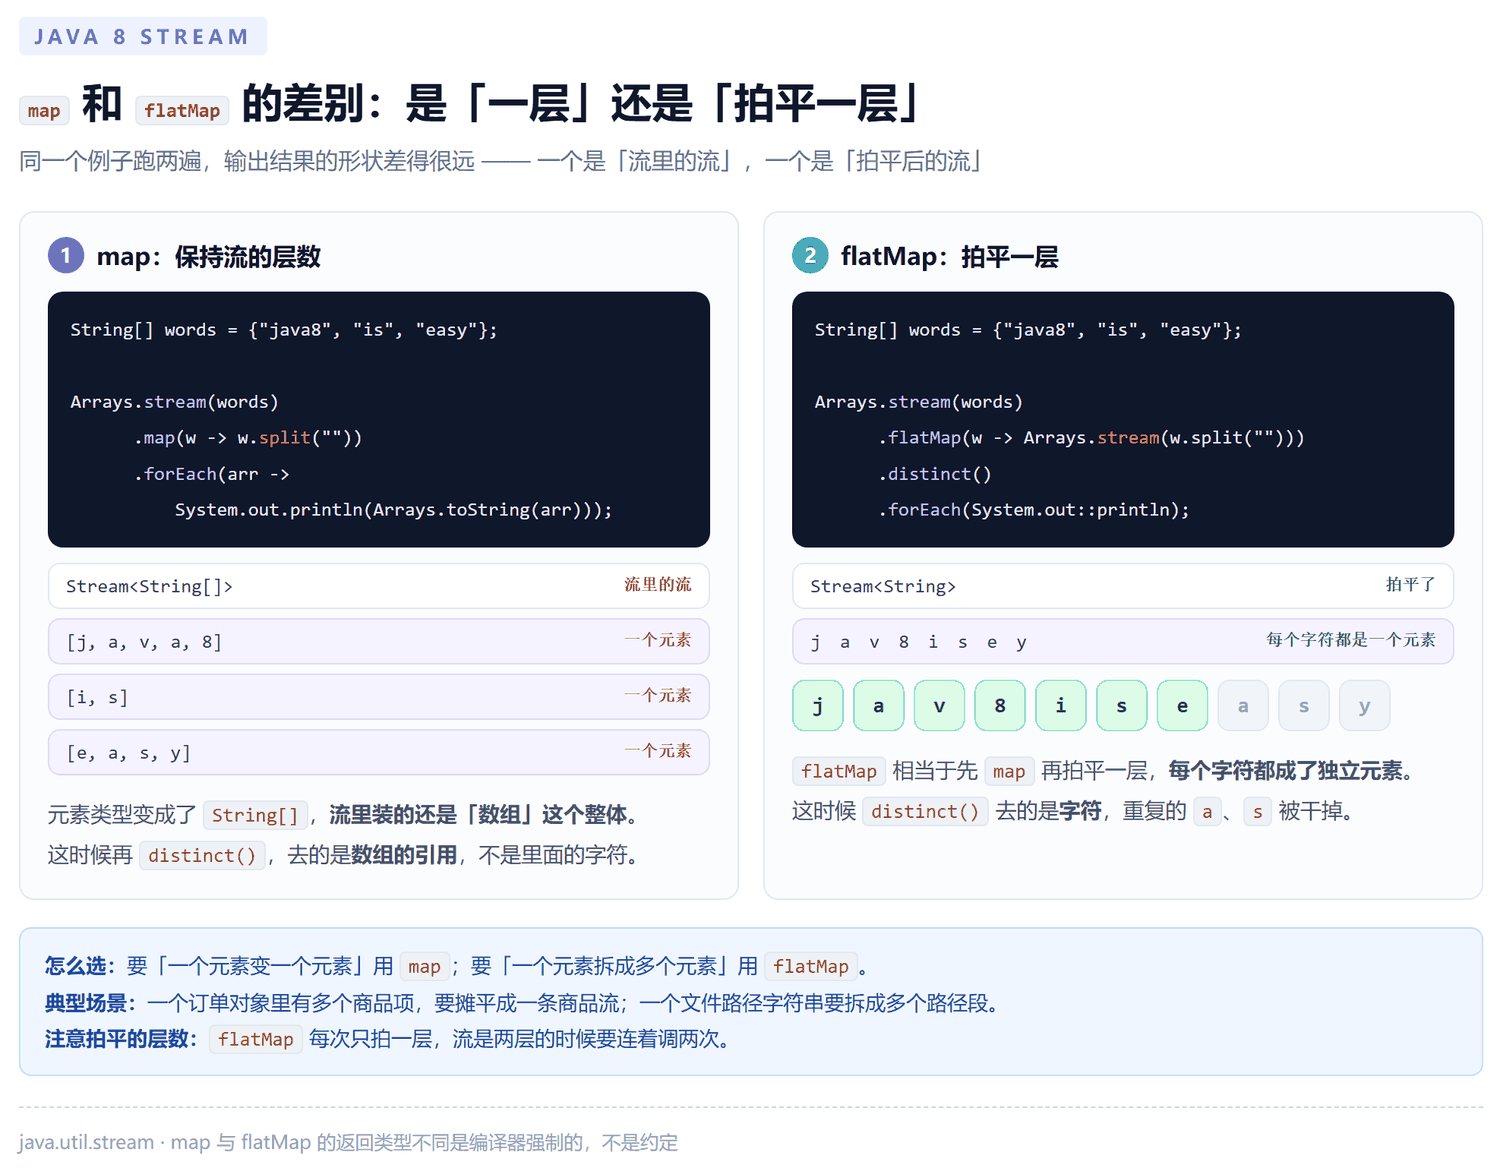Click the "map" code chip in the main title
The width and height of the screenshot is (1500, 1171).
tap(44, 111)
